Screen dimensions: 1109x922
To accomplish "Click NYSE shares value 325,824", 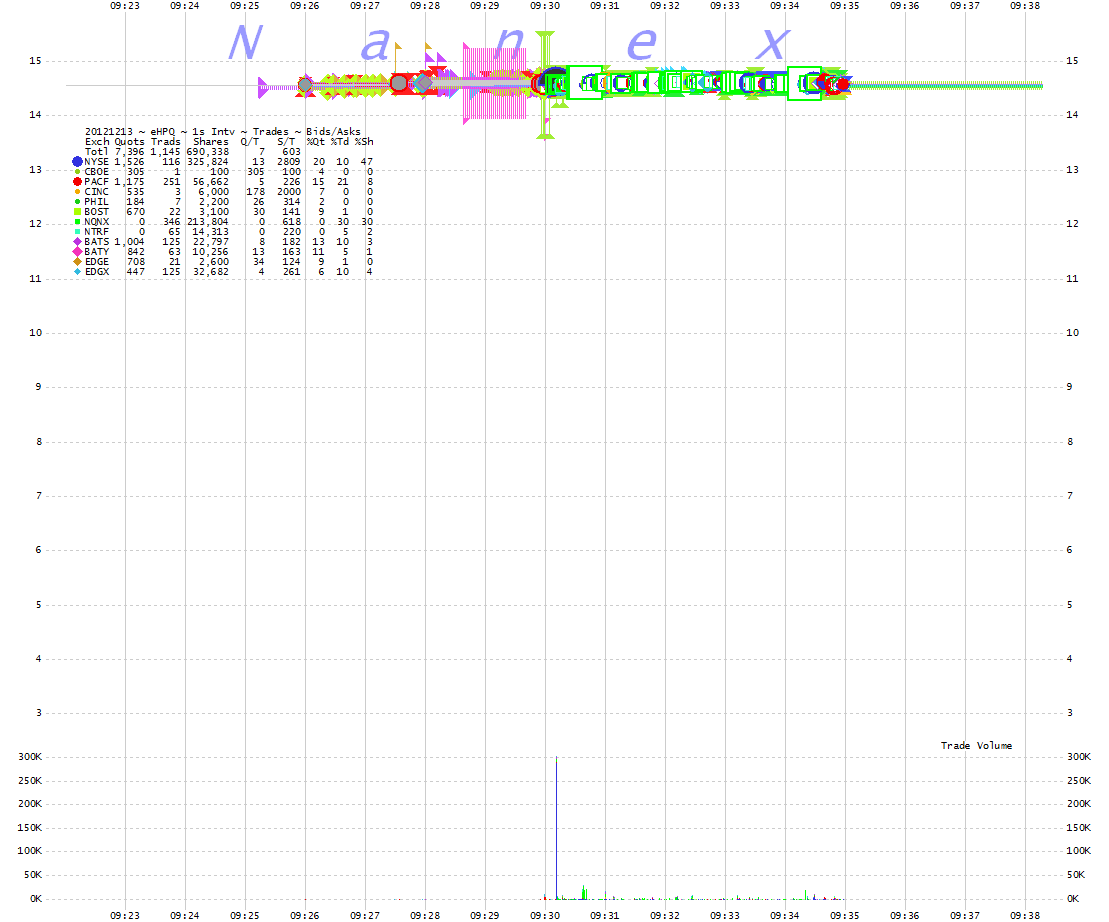I will coord(208,162).
